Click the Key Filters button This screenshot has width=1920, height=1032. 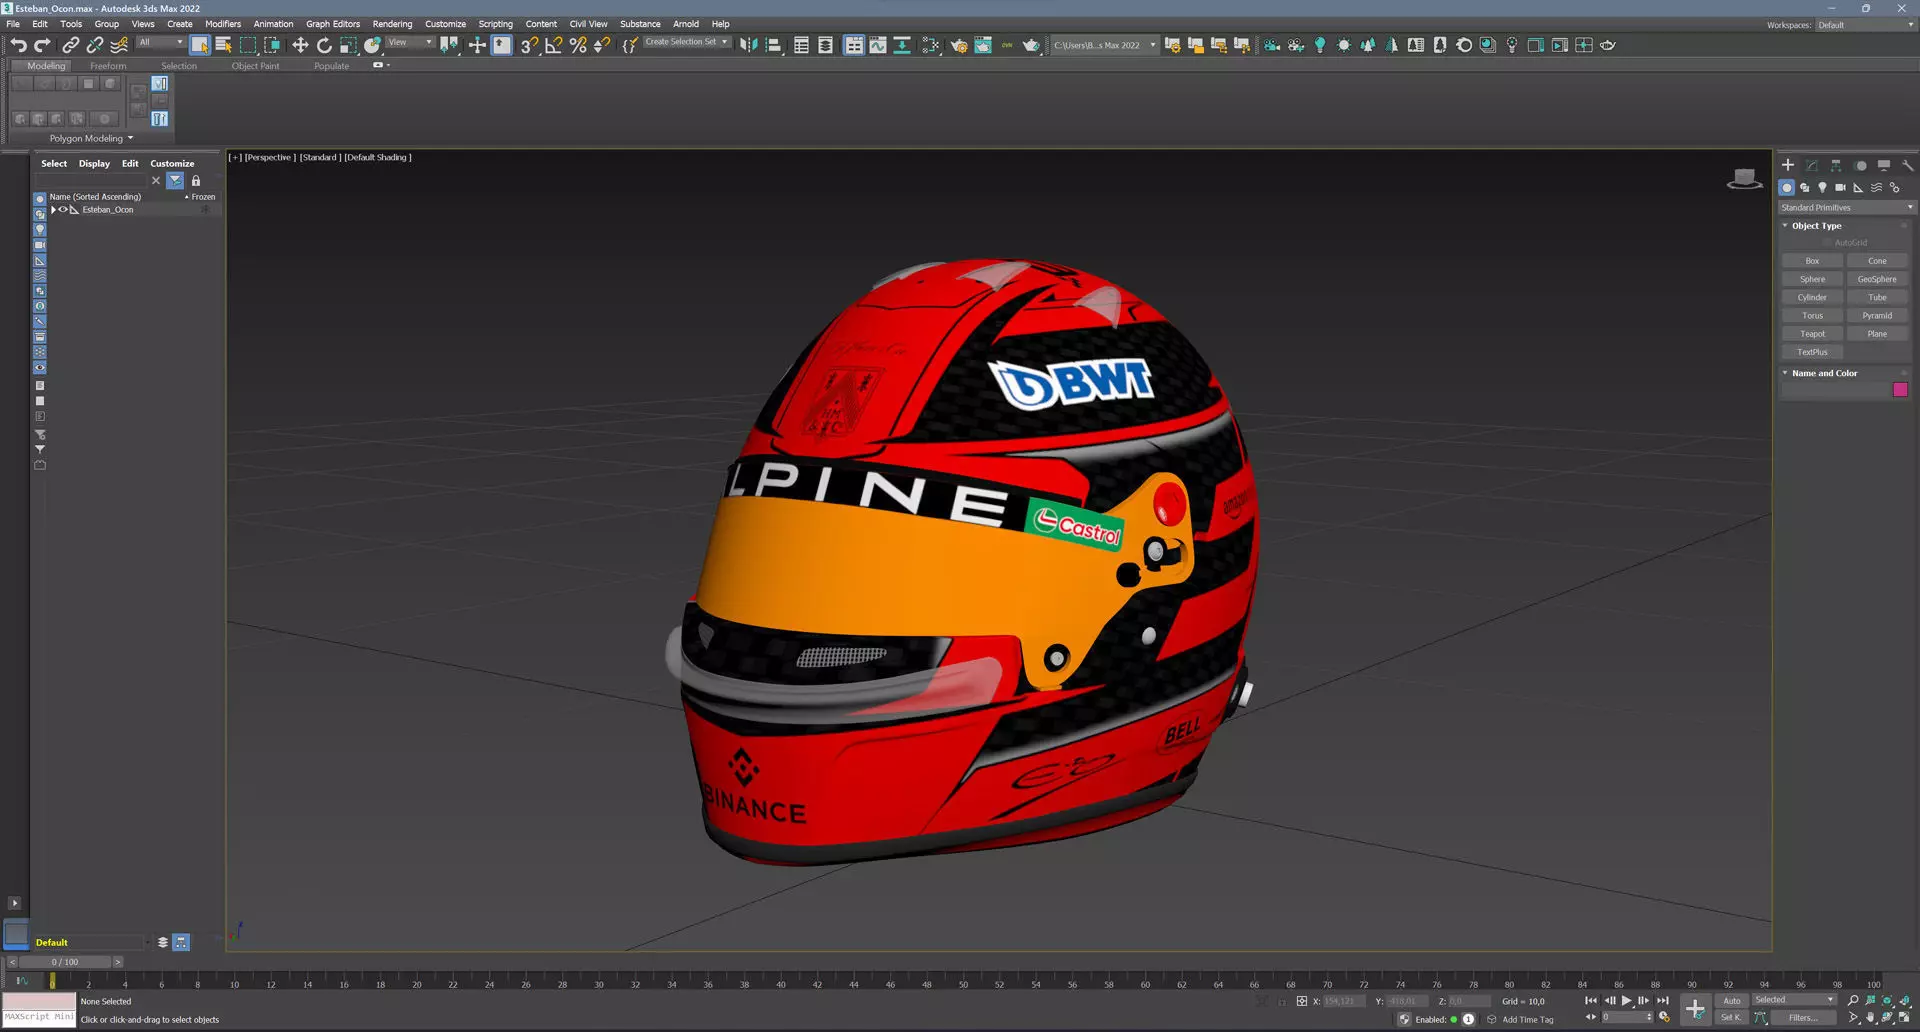click(x=1803, y=1018)
